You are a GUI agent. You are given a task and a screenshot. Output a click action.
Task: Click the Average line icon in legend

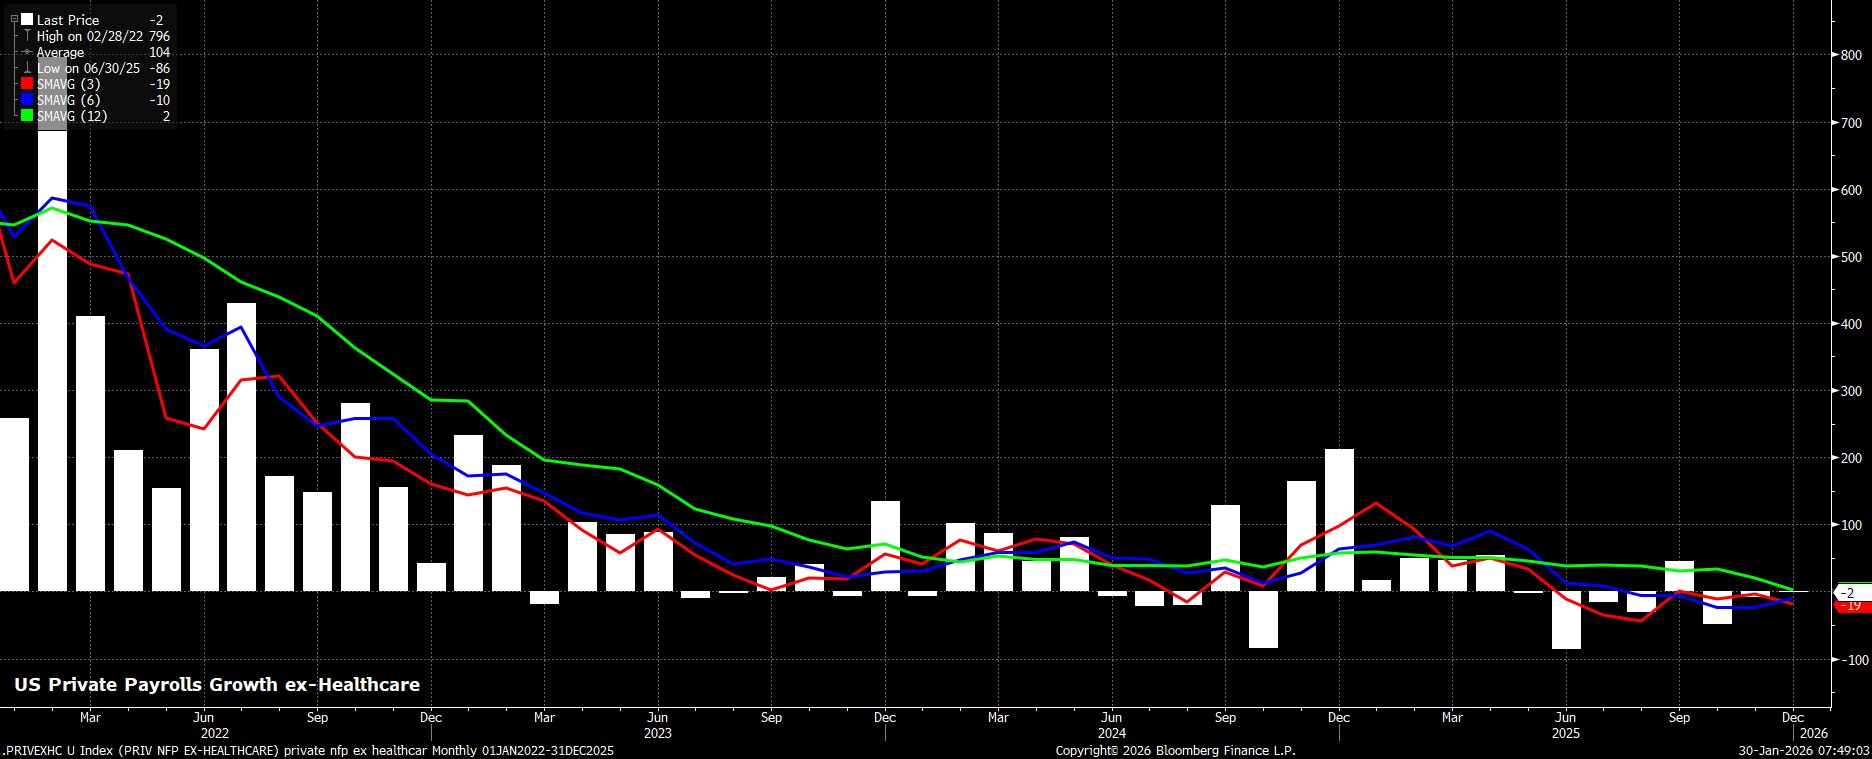pyautogui.click(x=27, y=52)
